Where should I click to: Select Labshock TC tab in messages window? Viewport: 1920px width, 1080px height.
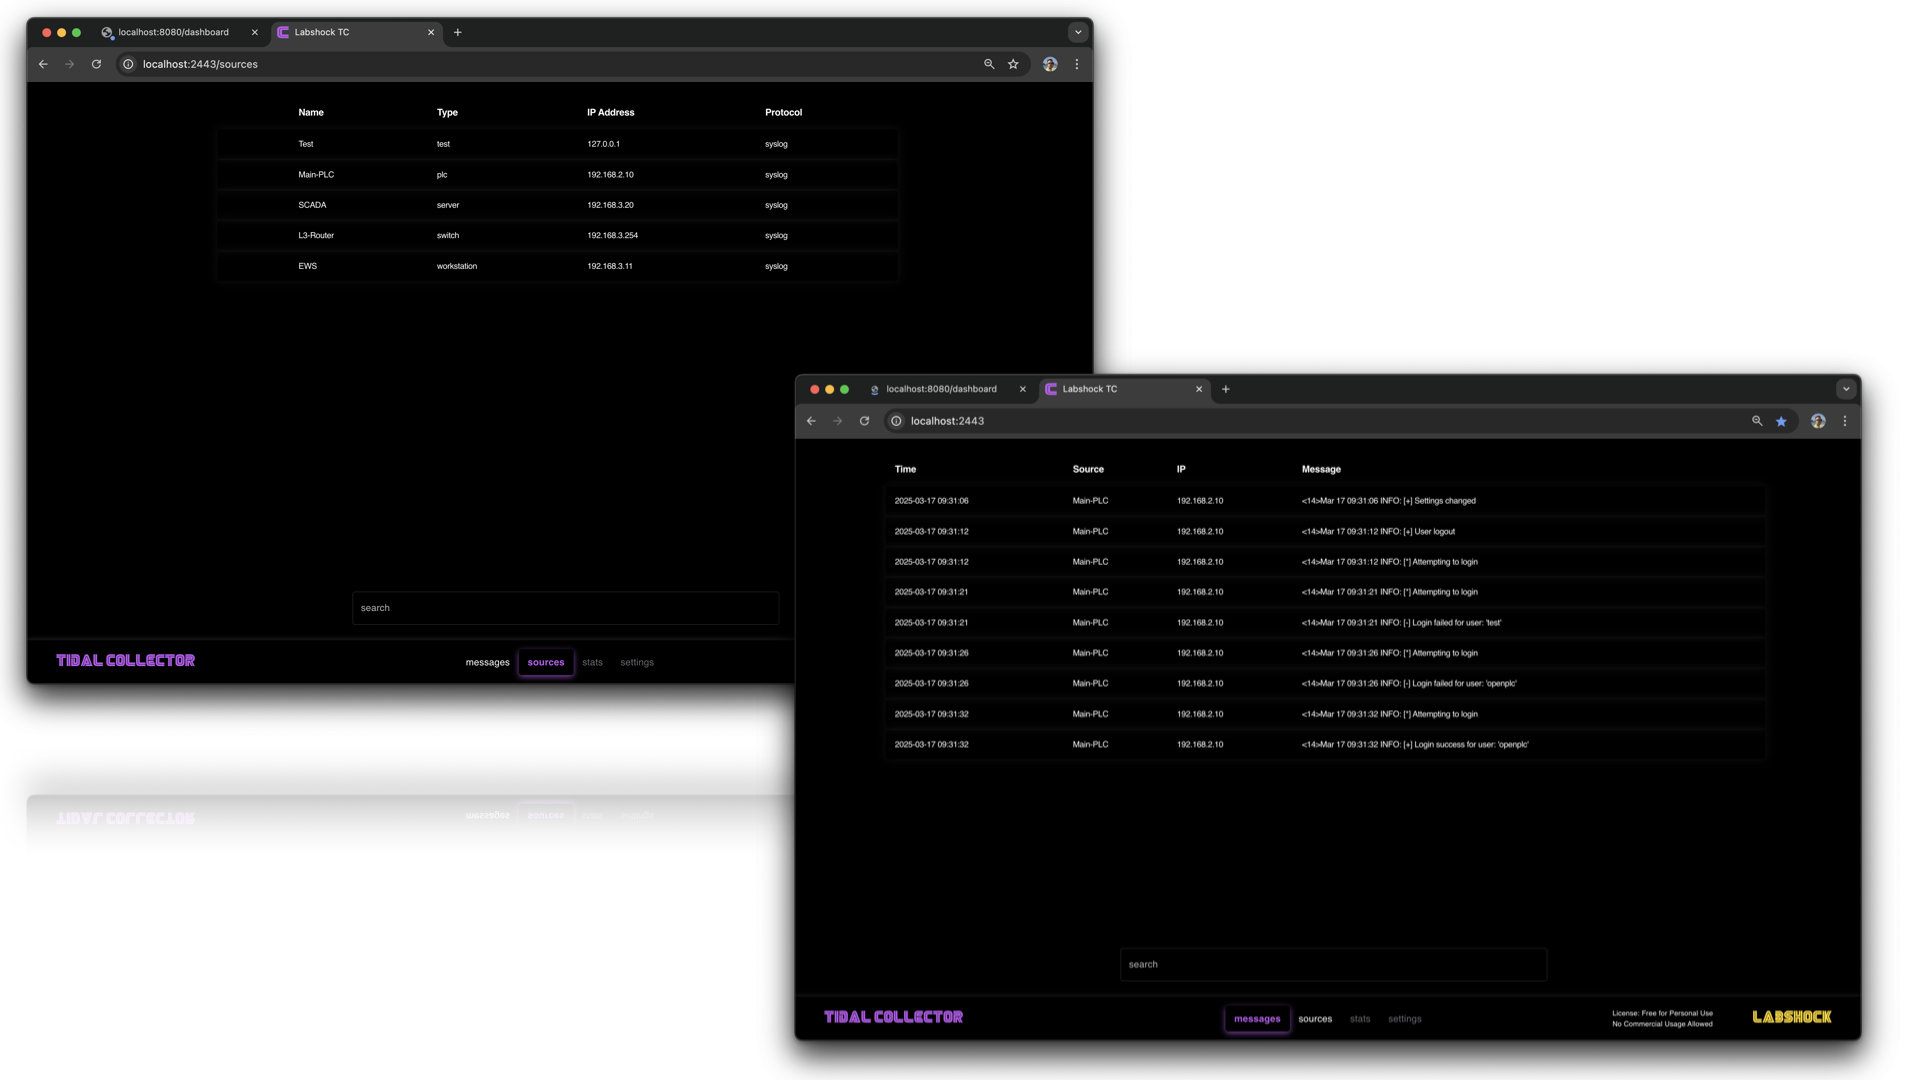point(1125,389)
